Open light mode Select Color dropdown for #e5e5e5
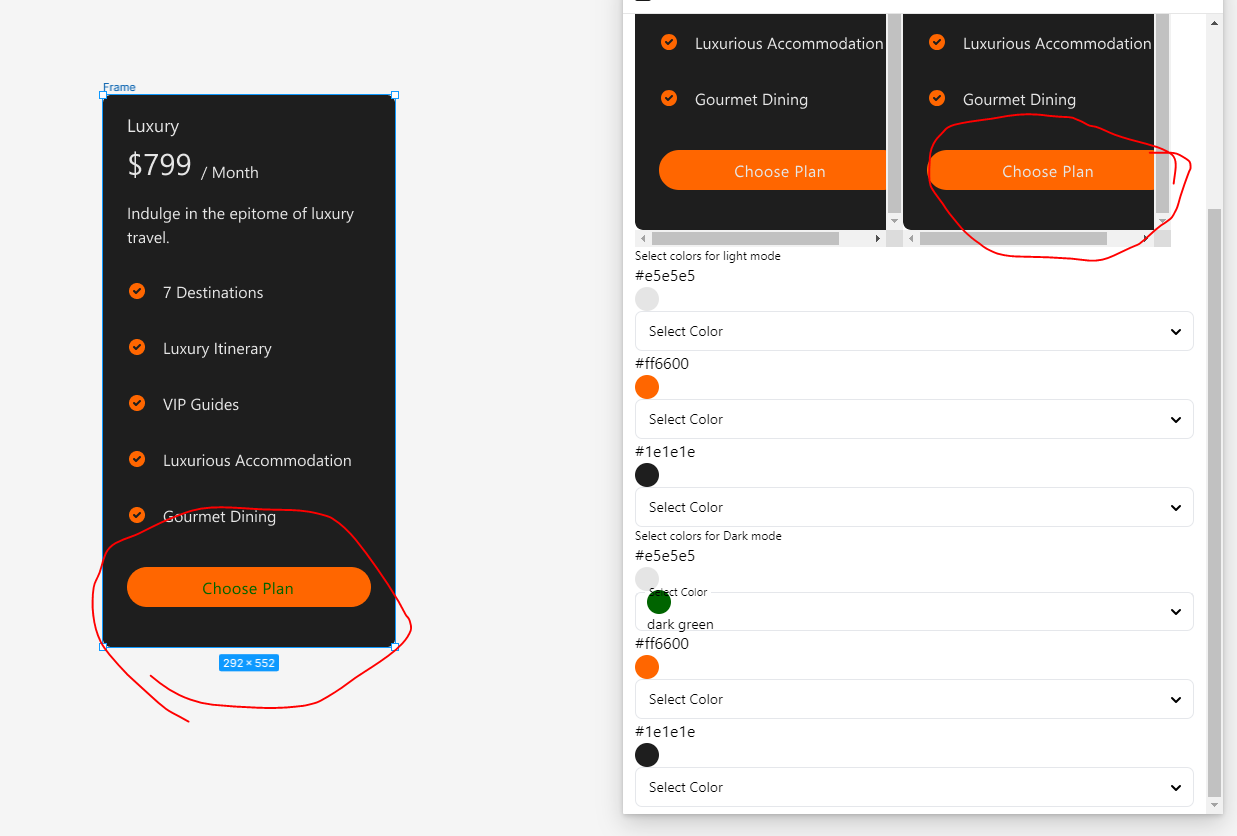Image resolution: width=1237 pixels, height=836 pixels. 914,331
